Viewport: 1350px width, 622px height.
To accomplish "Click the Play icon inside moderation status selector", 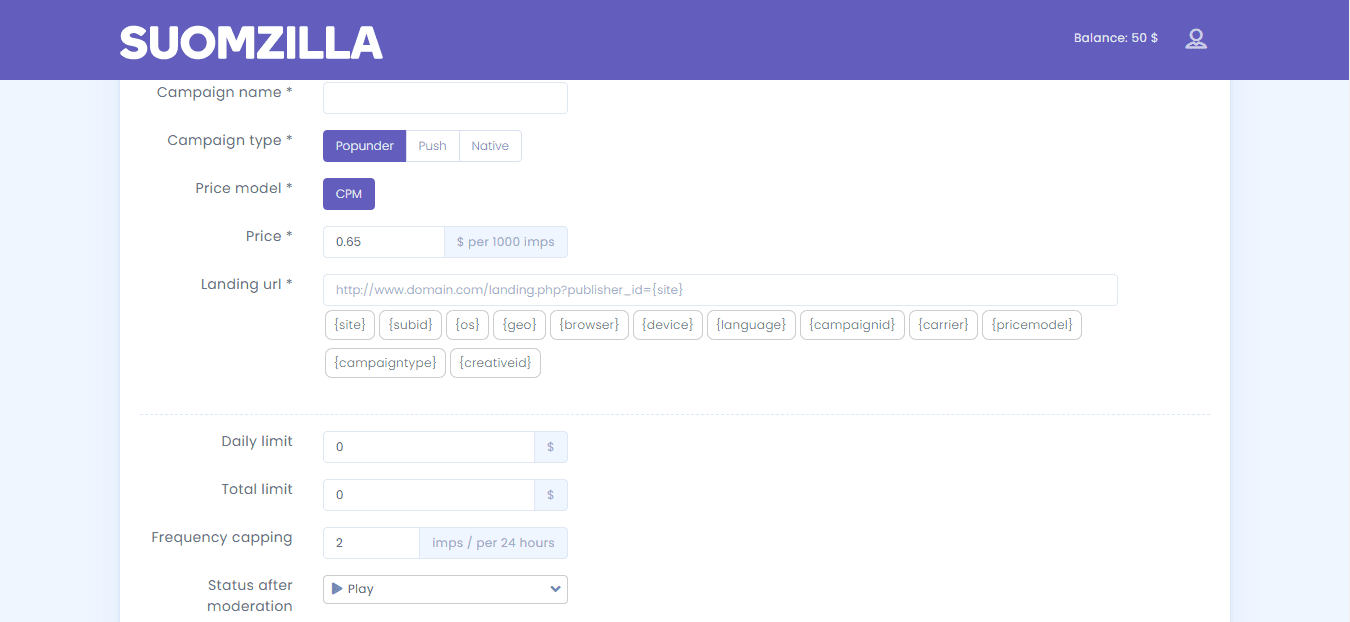I will 336,589.
